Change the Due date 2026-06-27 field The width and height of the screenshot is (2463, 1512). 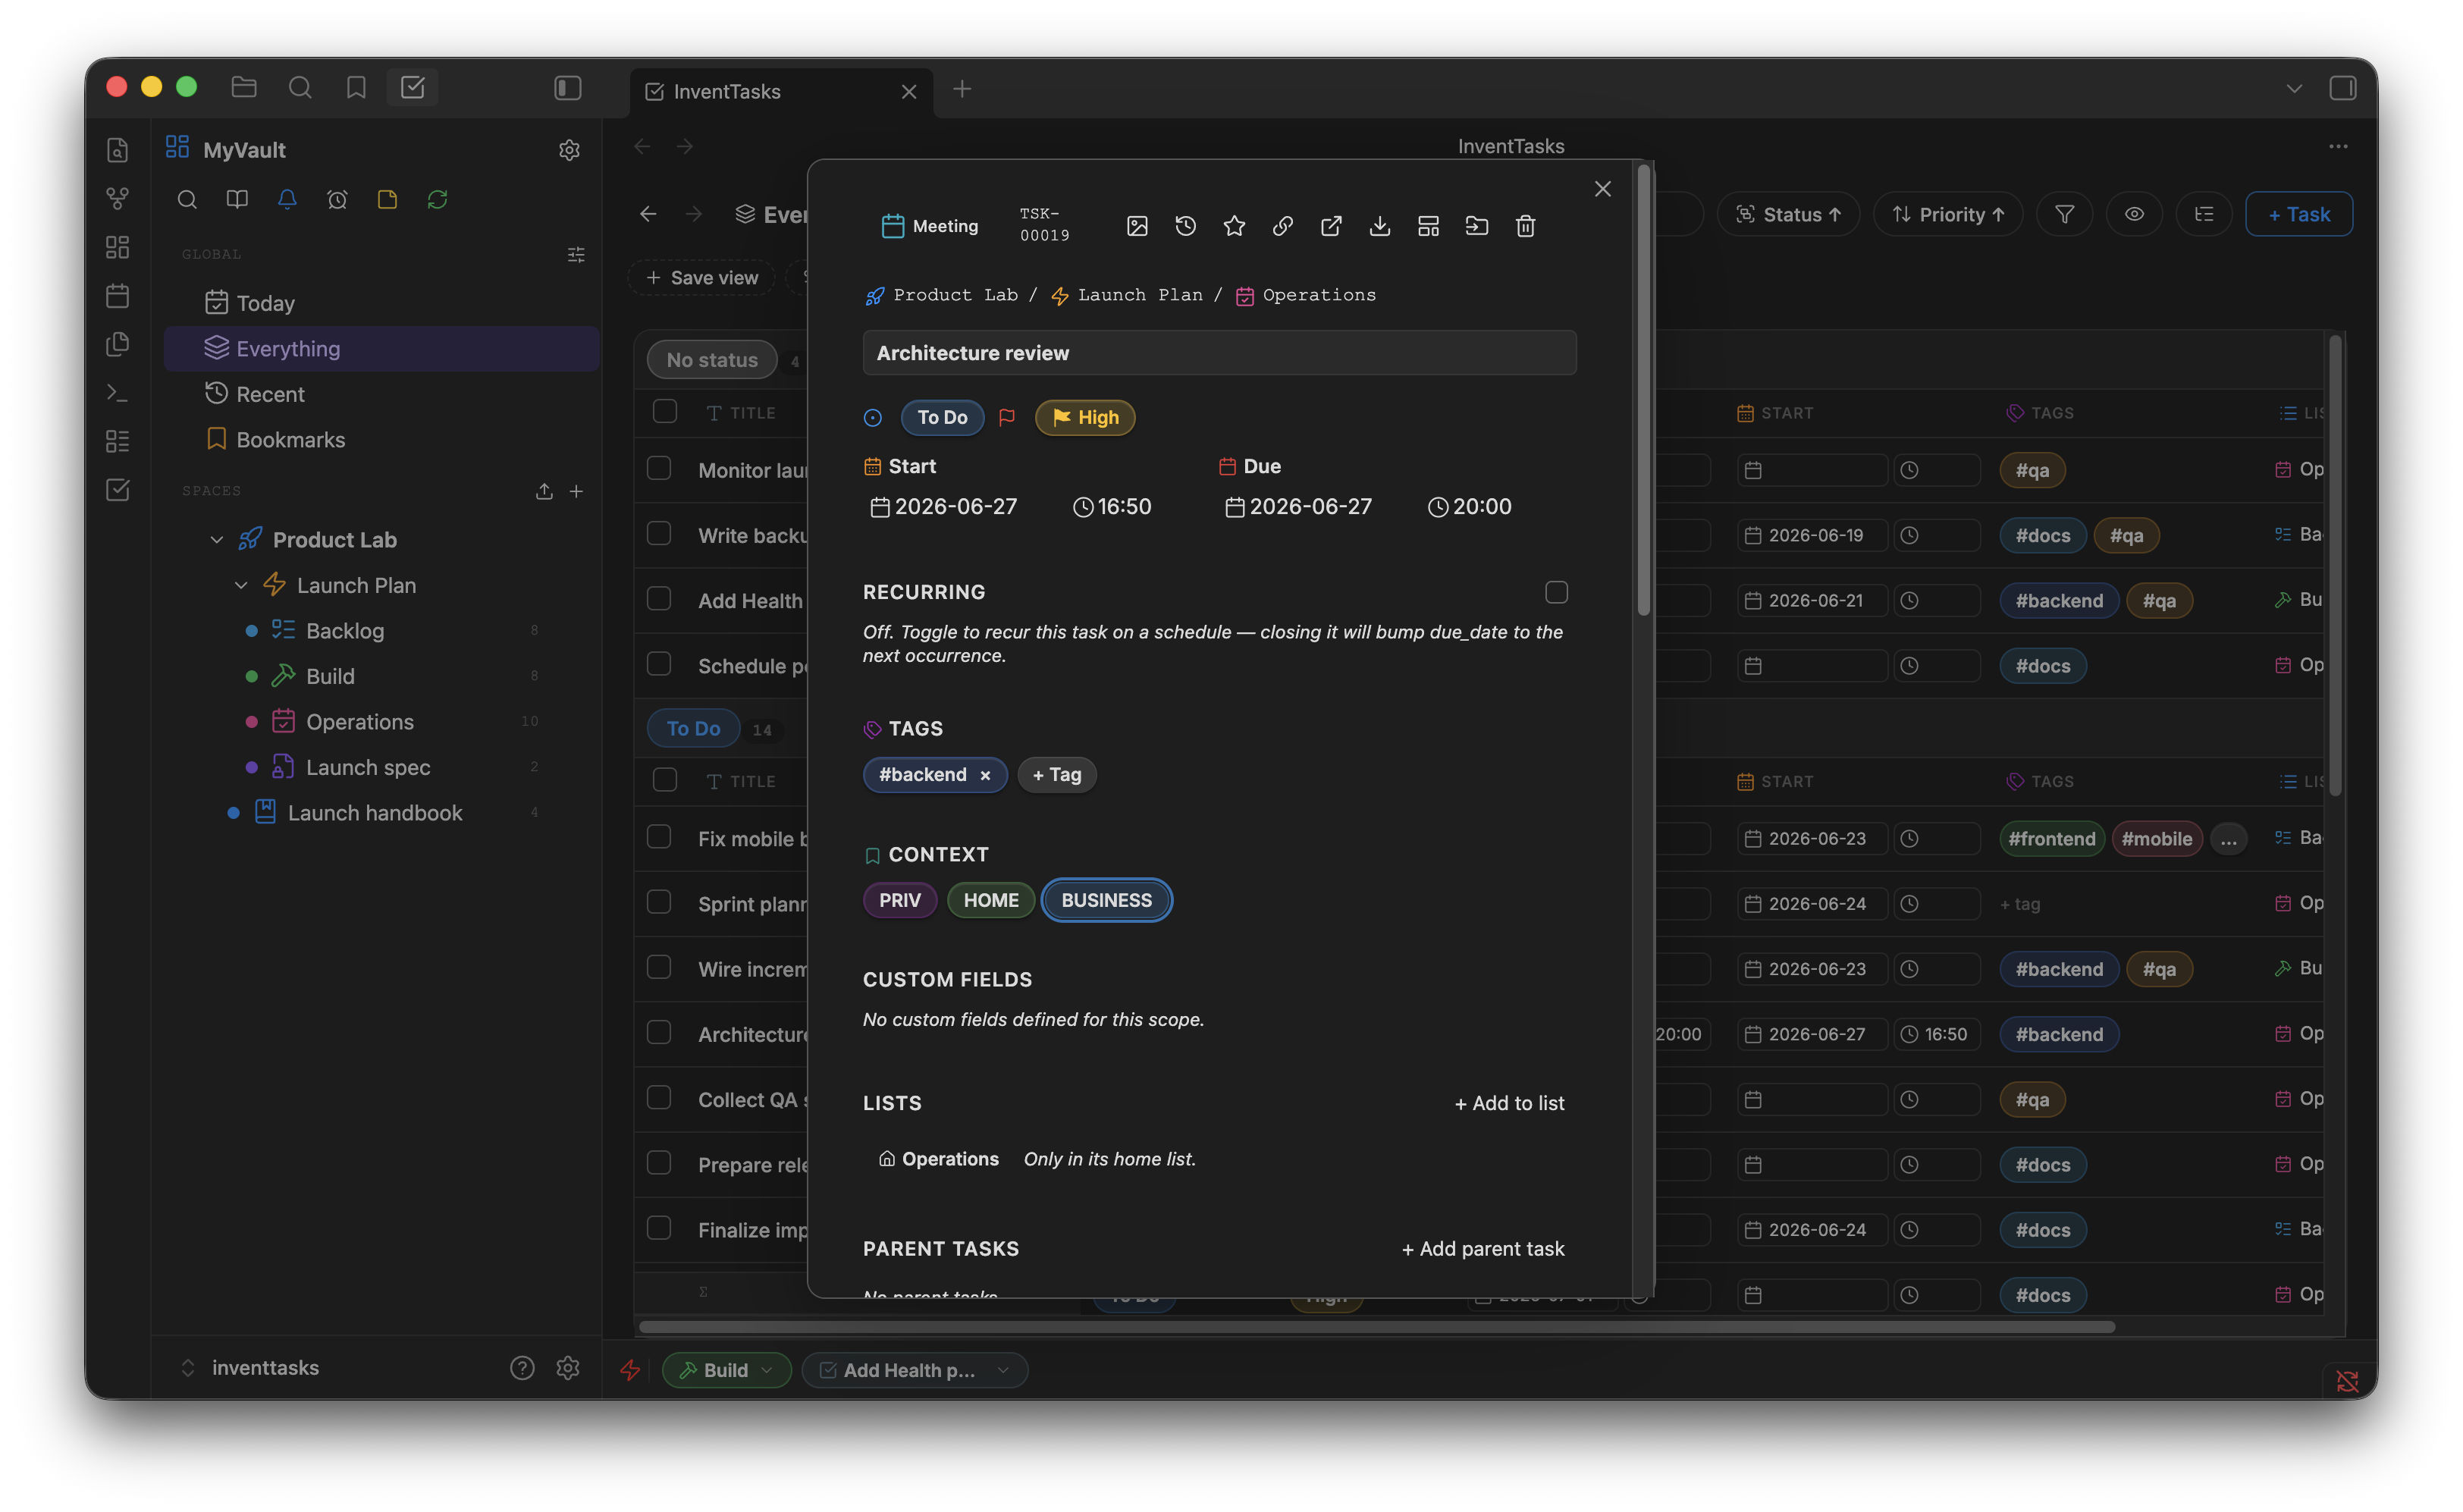(1298, 507)
